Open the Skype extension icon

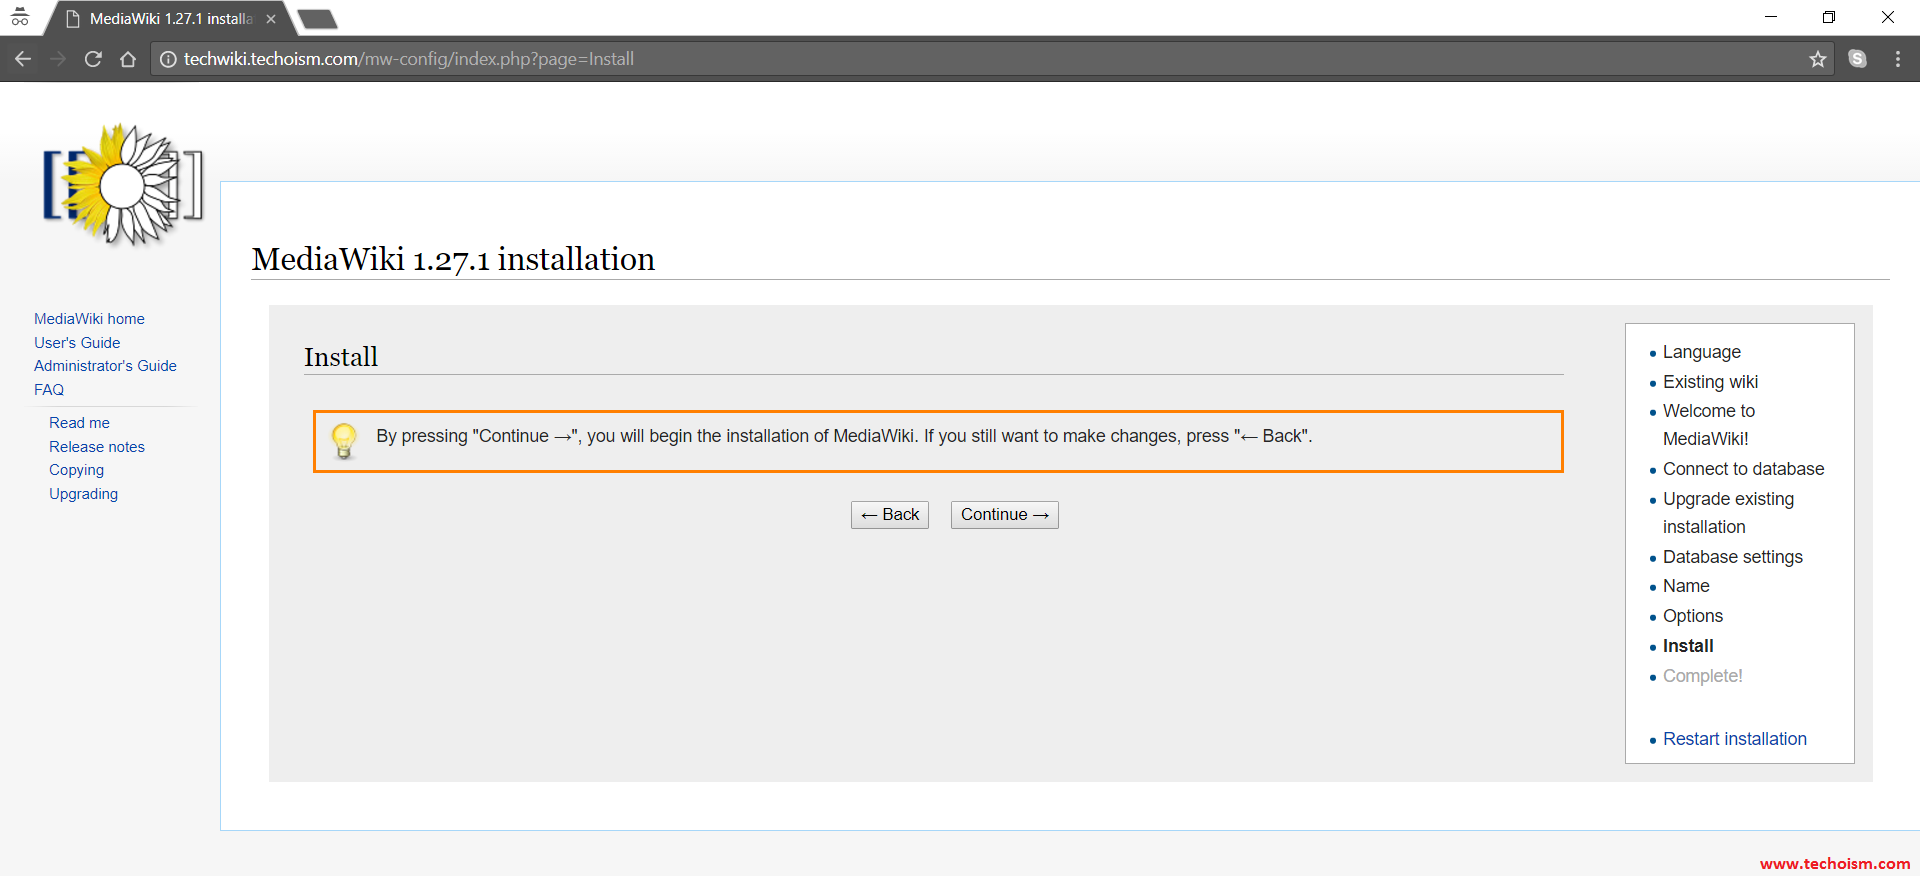pyautogui.click(x=1857, y=59)
